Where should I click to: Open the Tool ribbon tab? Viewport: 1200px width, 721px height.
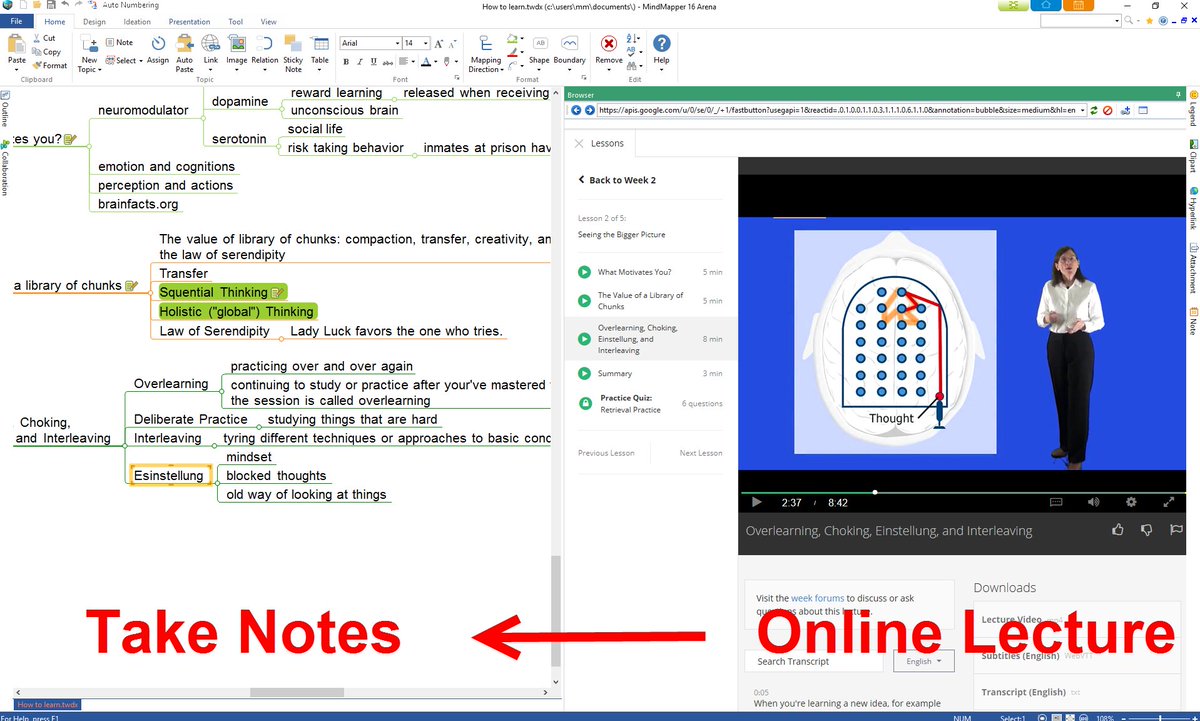[x=236, y=21]
